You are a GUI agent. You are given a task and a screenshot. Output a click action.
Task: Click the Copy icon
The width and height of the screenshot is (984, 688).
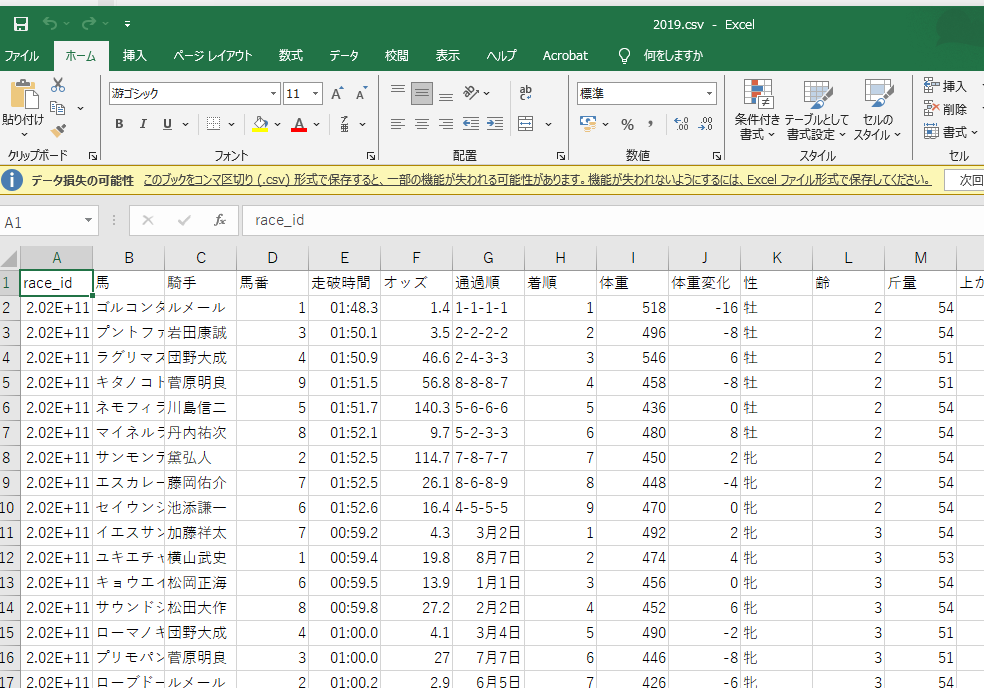(58, 108)
